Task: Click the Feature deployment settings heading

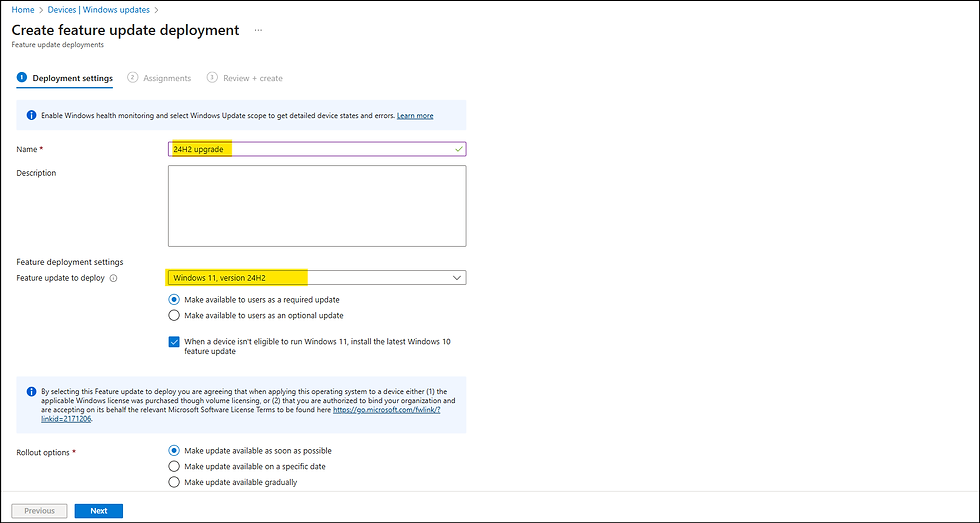Action: (x=70, y=262)
